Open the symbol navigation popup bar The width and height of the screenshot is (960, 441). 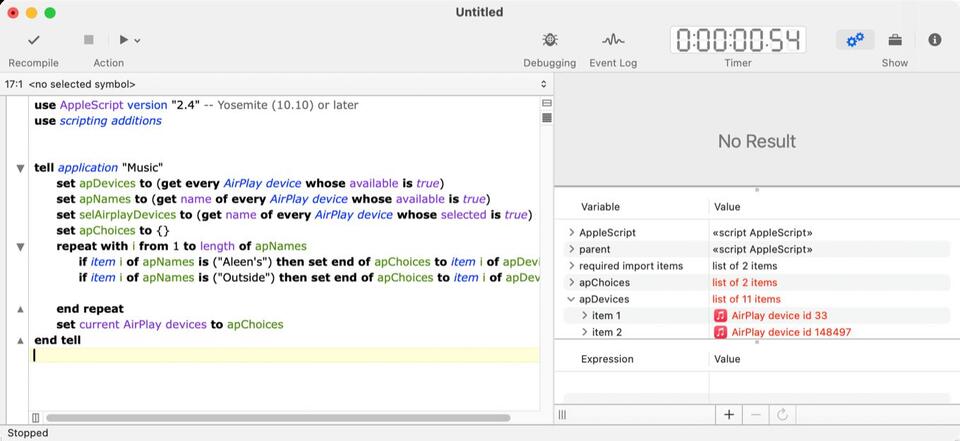coord(276,85)
